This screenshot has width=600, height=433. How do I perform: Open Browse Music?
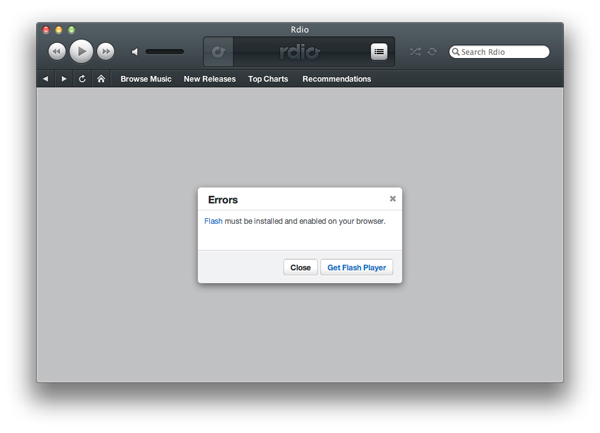pos(146,79)
